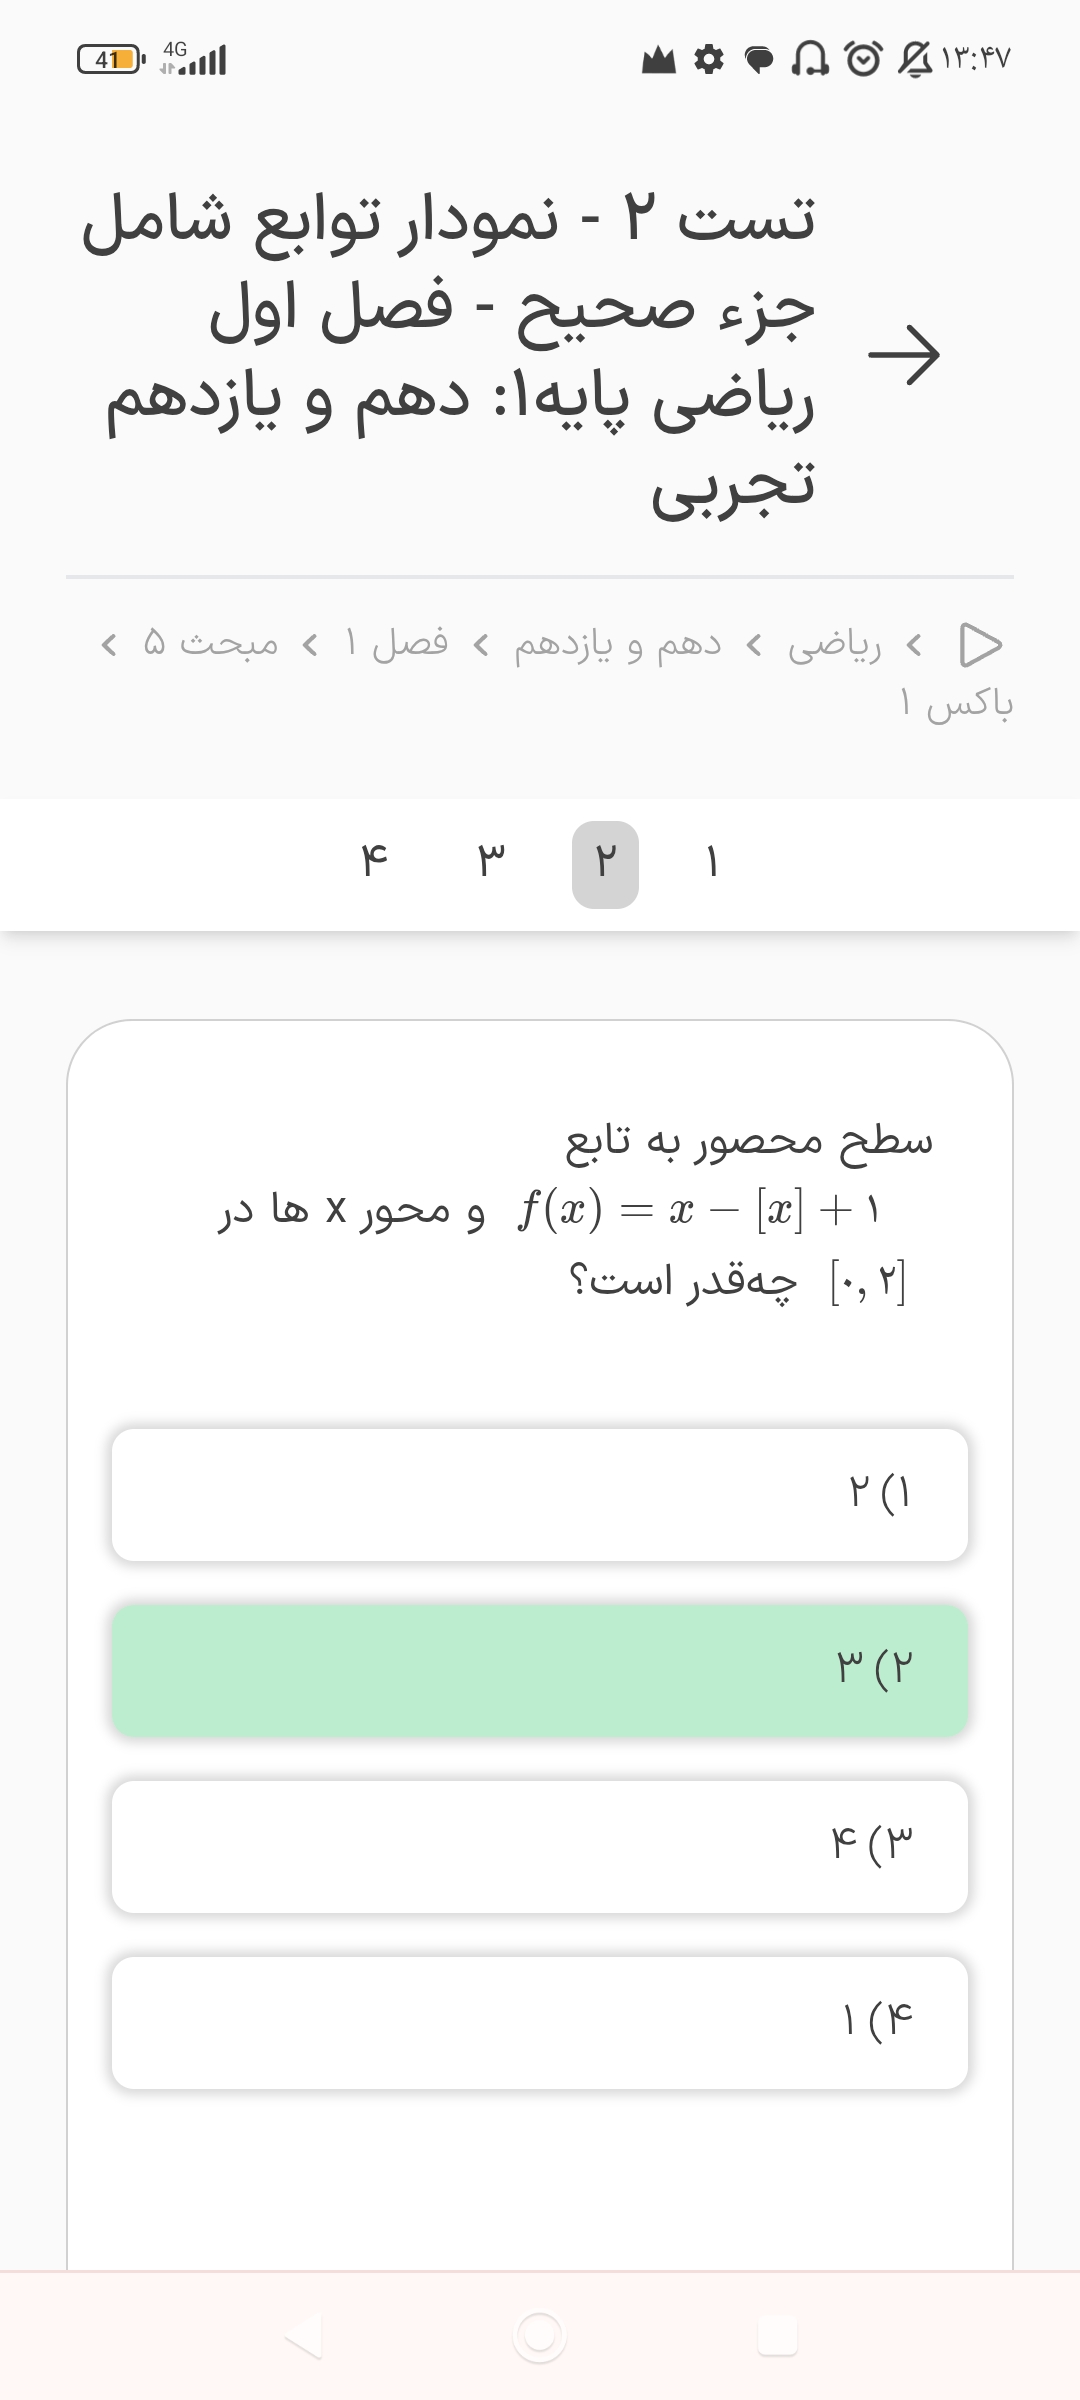Go to question ۴ tab
The height and width of the screenshot is (2400, 1080).
click(x=374, y=864)
